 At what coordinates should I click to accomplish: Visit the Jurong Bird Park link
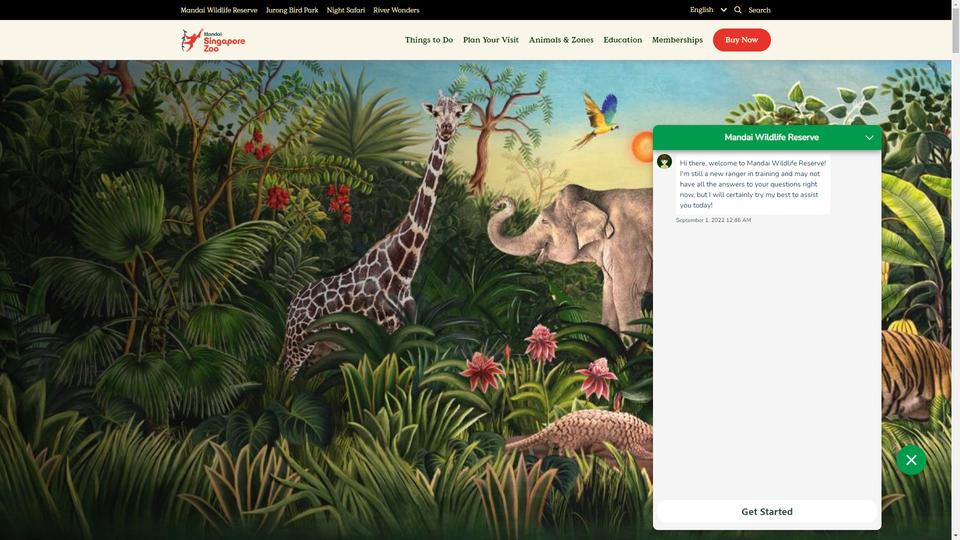click(x=292, y=10)
